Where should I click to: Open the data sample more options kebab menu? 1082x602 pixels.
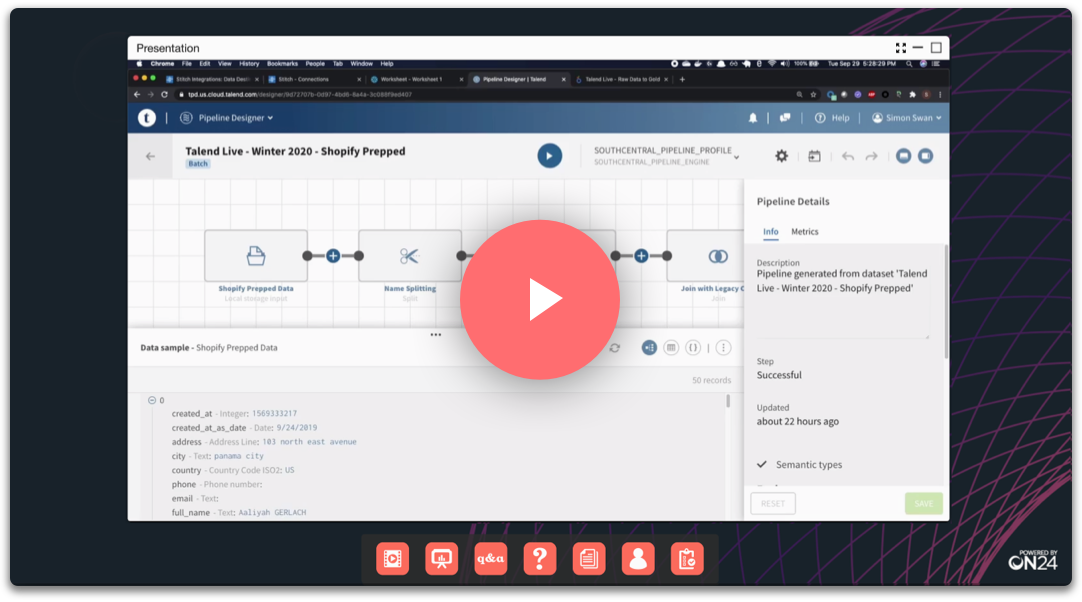(723, 348)
